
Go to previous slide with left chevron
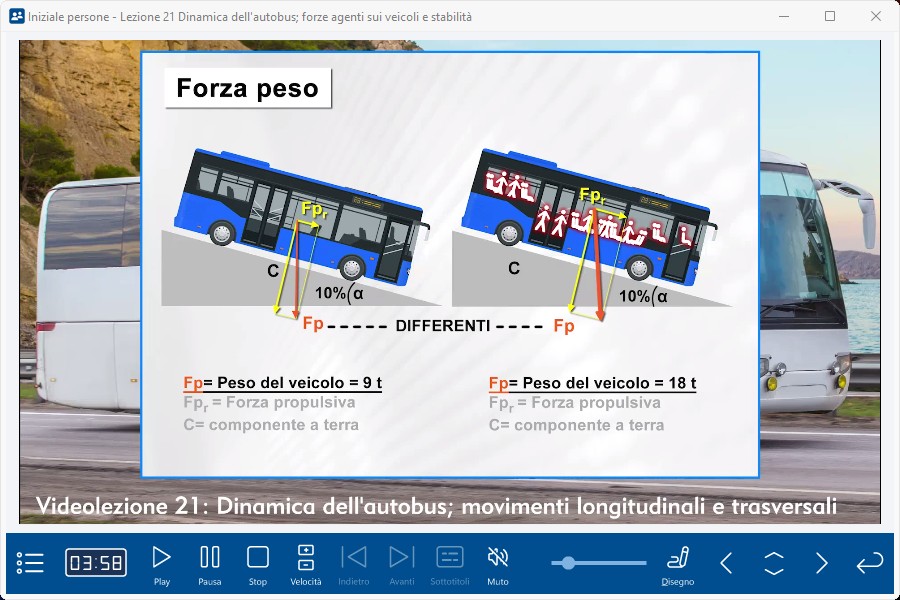727,563
